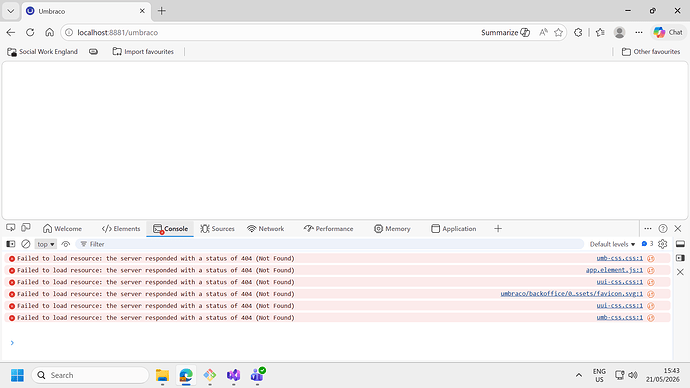View site information icon in address bar
690x388 pixels.
point(69,33)
